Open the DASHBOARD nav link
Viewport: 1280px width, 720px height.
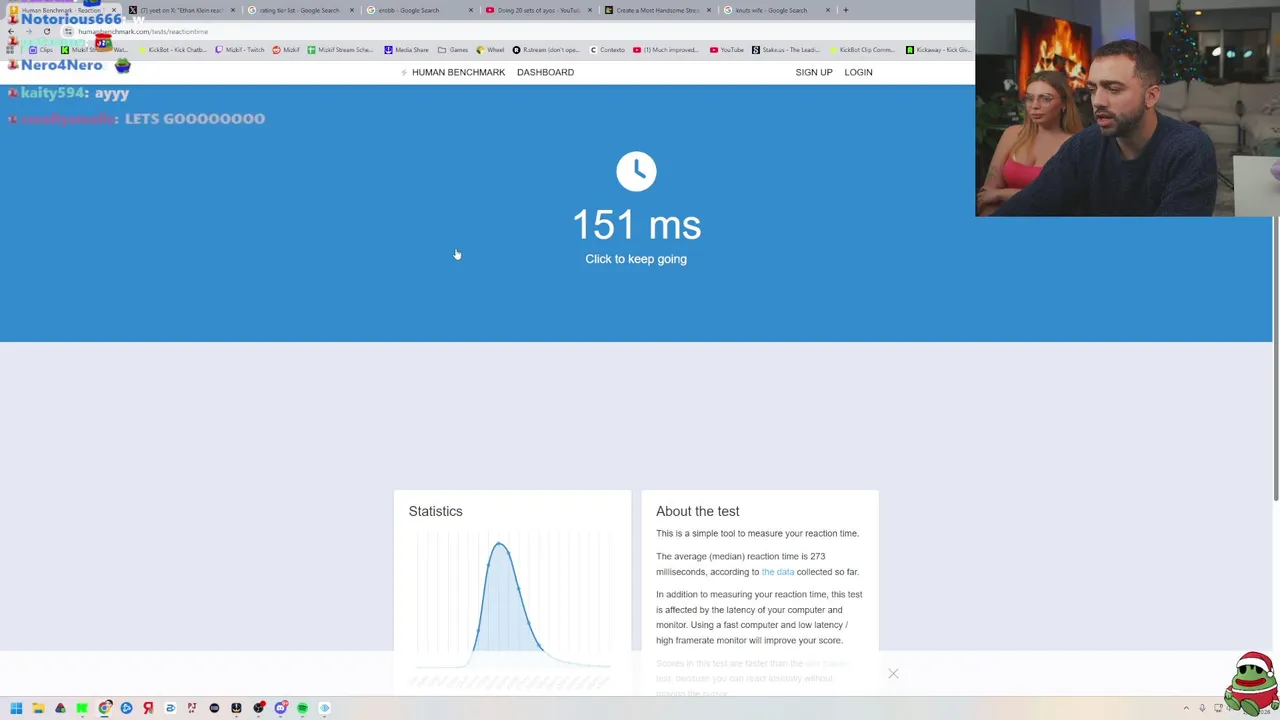click(x=545, y=72)
